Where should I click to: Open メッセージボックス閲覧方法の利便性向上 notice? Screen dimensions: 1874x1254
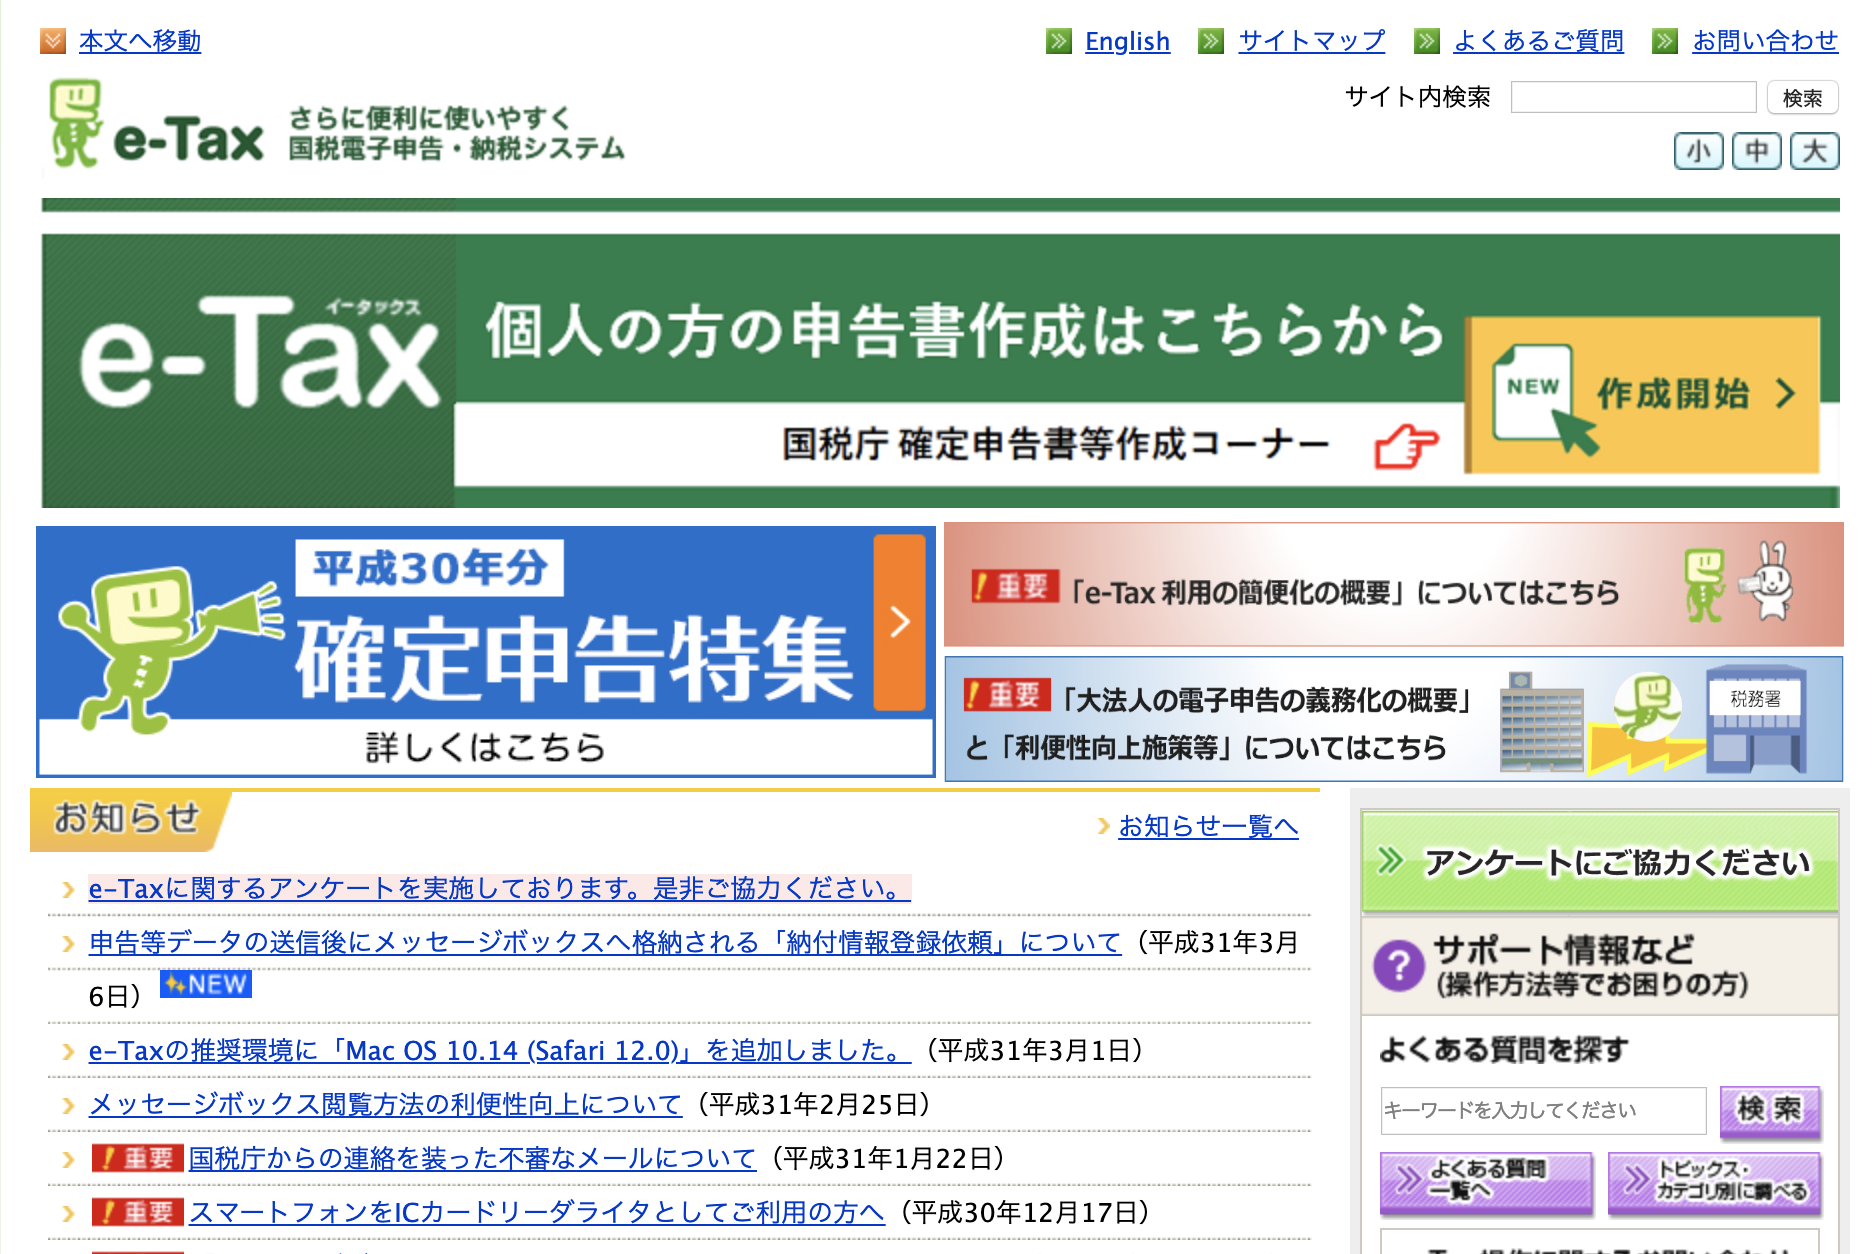(x=385, y=1104)
